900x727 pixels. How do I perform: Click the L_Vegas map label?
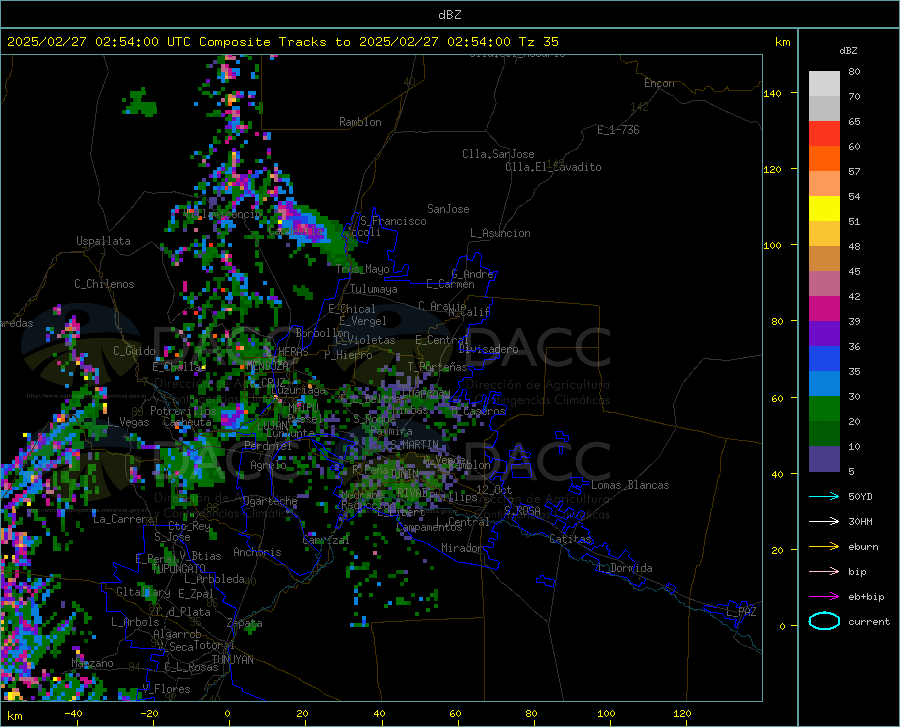[x=128, y=422]
